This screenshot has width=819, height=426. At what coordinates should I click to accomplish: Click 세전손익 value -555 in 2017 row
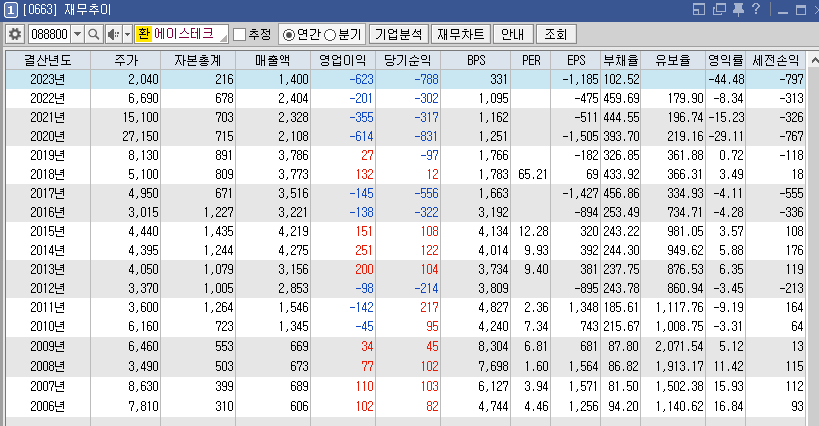point(791,193)
